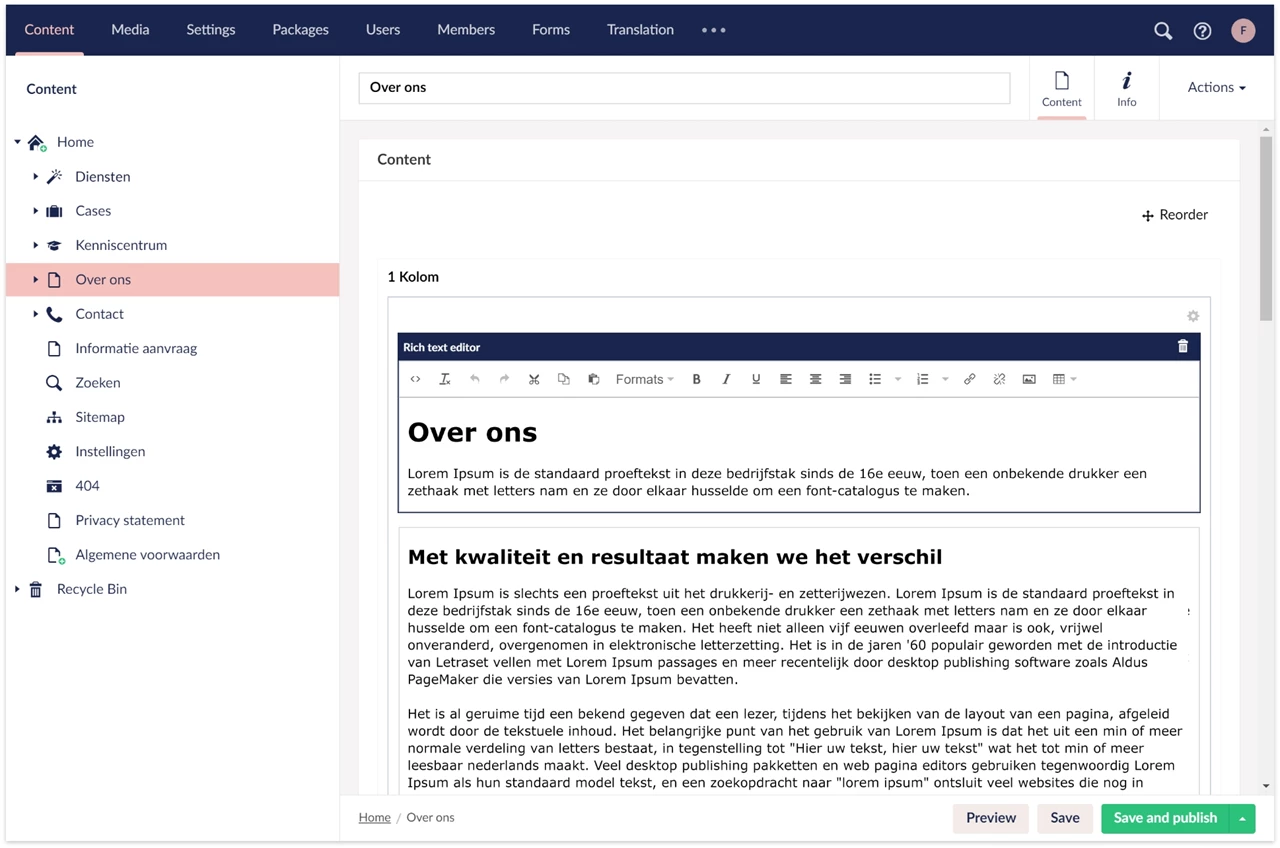
Task: Click the bullet list icon
Action: pyautogui.click(x=875, y=379)
